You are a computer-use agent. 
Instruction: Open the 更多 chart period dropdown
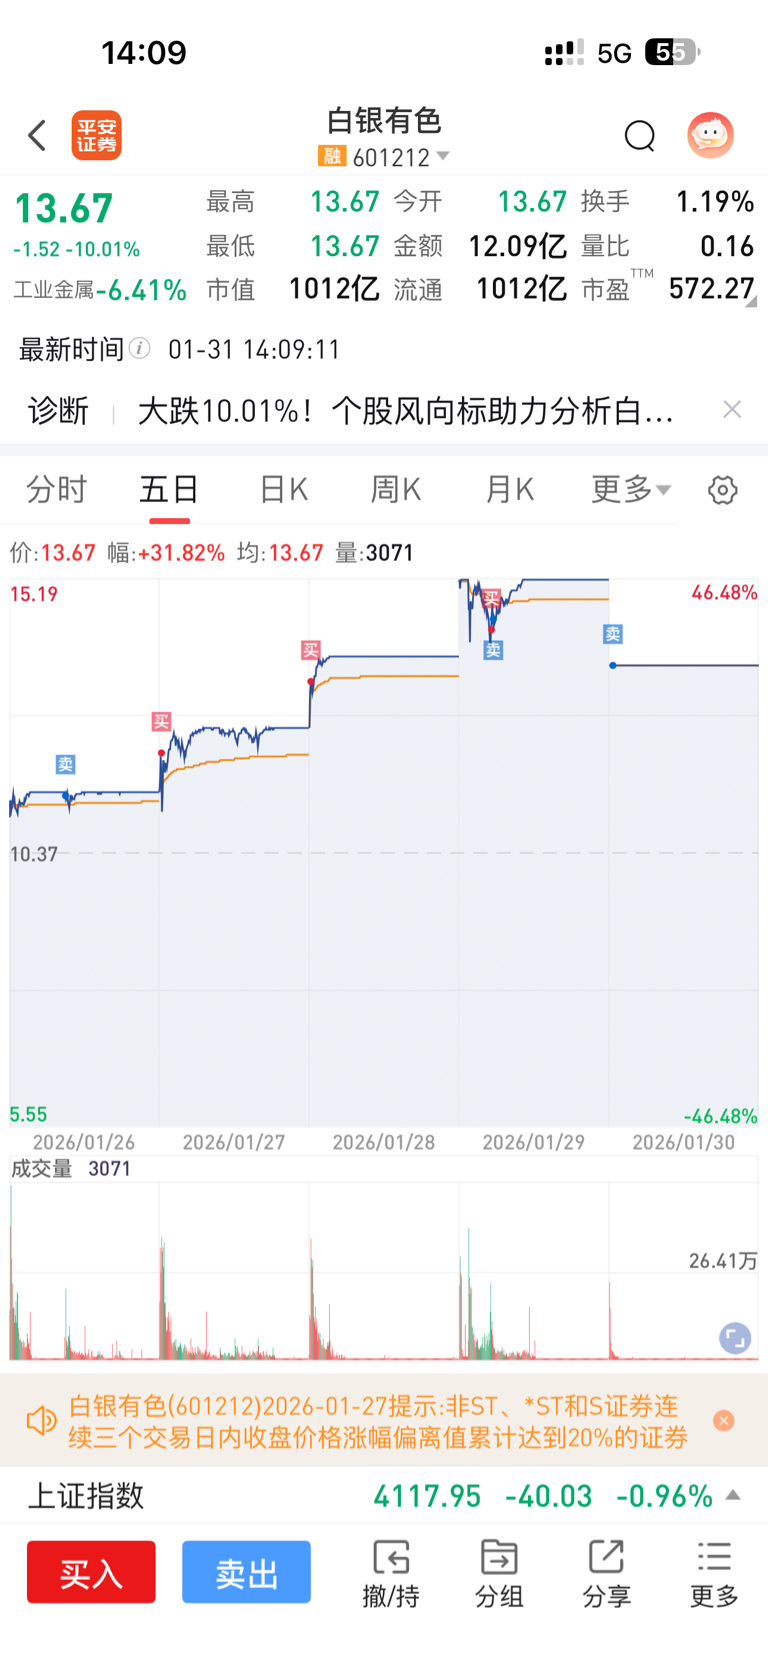click(631, 489)
